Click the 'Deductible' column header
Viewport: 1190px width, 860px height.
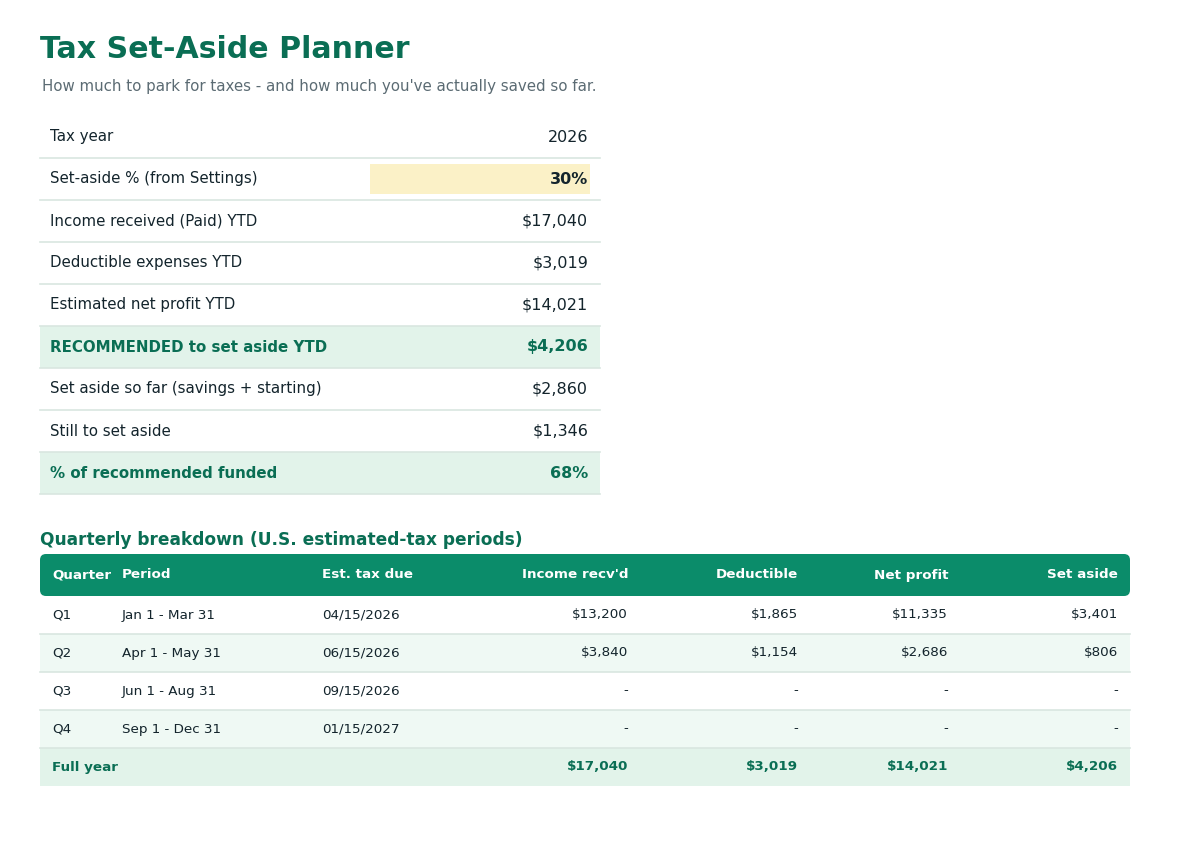click(x=756, y=574)
